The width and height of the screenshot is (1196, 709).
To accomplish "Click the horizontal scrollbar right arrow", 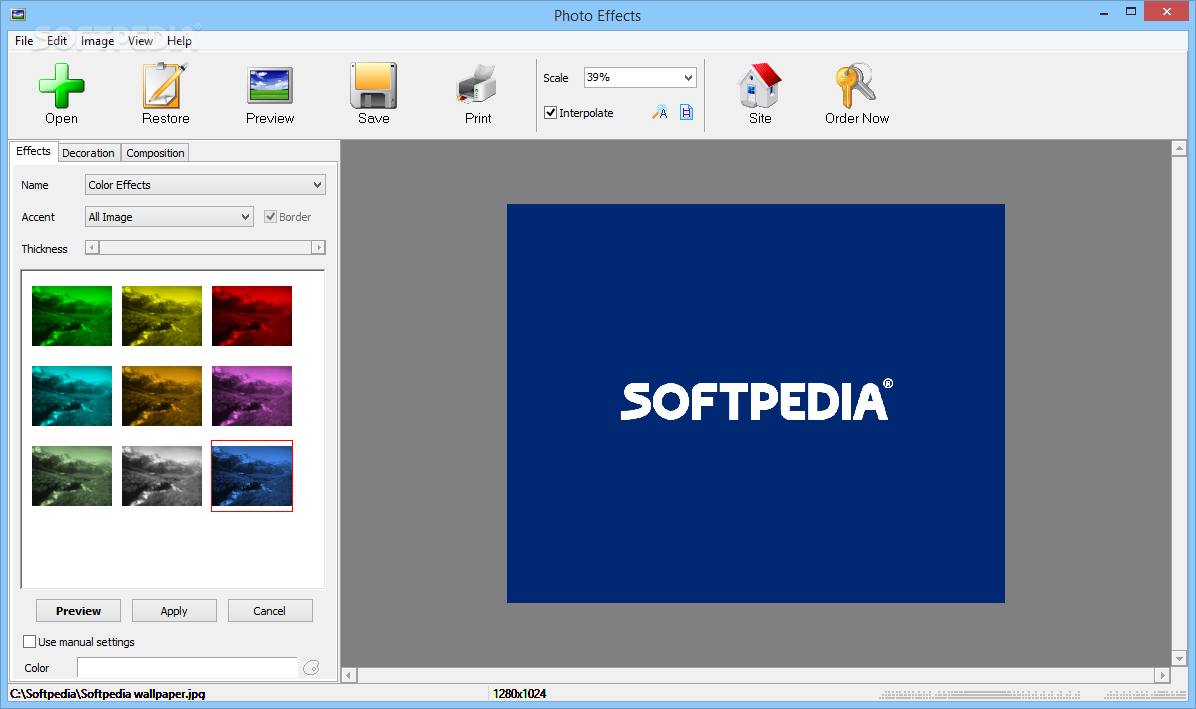I will pyautogui.click(x=1162, y=675).
